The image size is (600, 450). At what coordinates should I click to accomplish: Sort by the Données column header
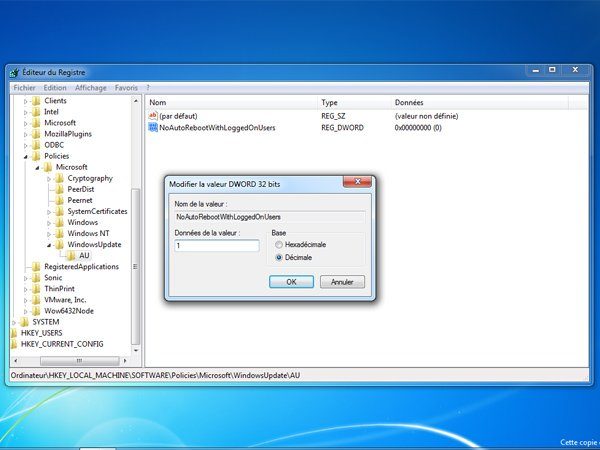tap(480, 103)
